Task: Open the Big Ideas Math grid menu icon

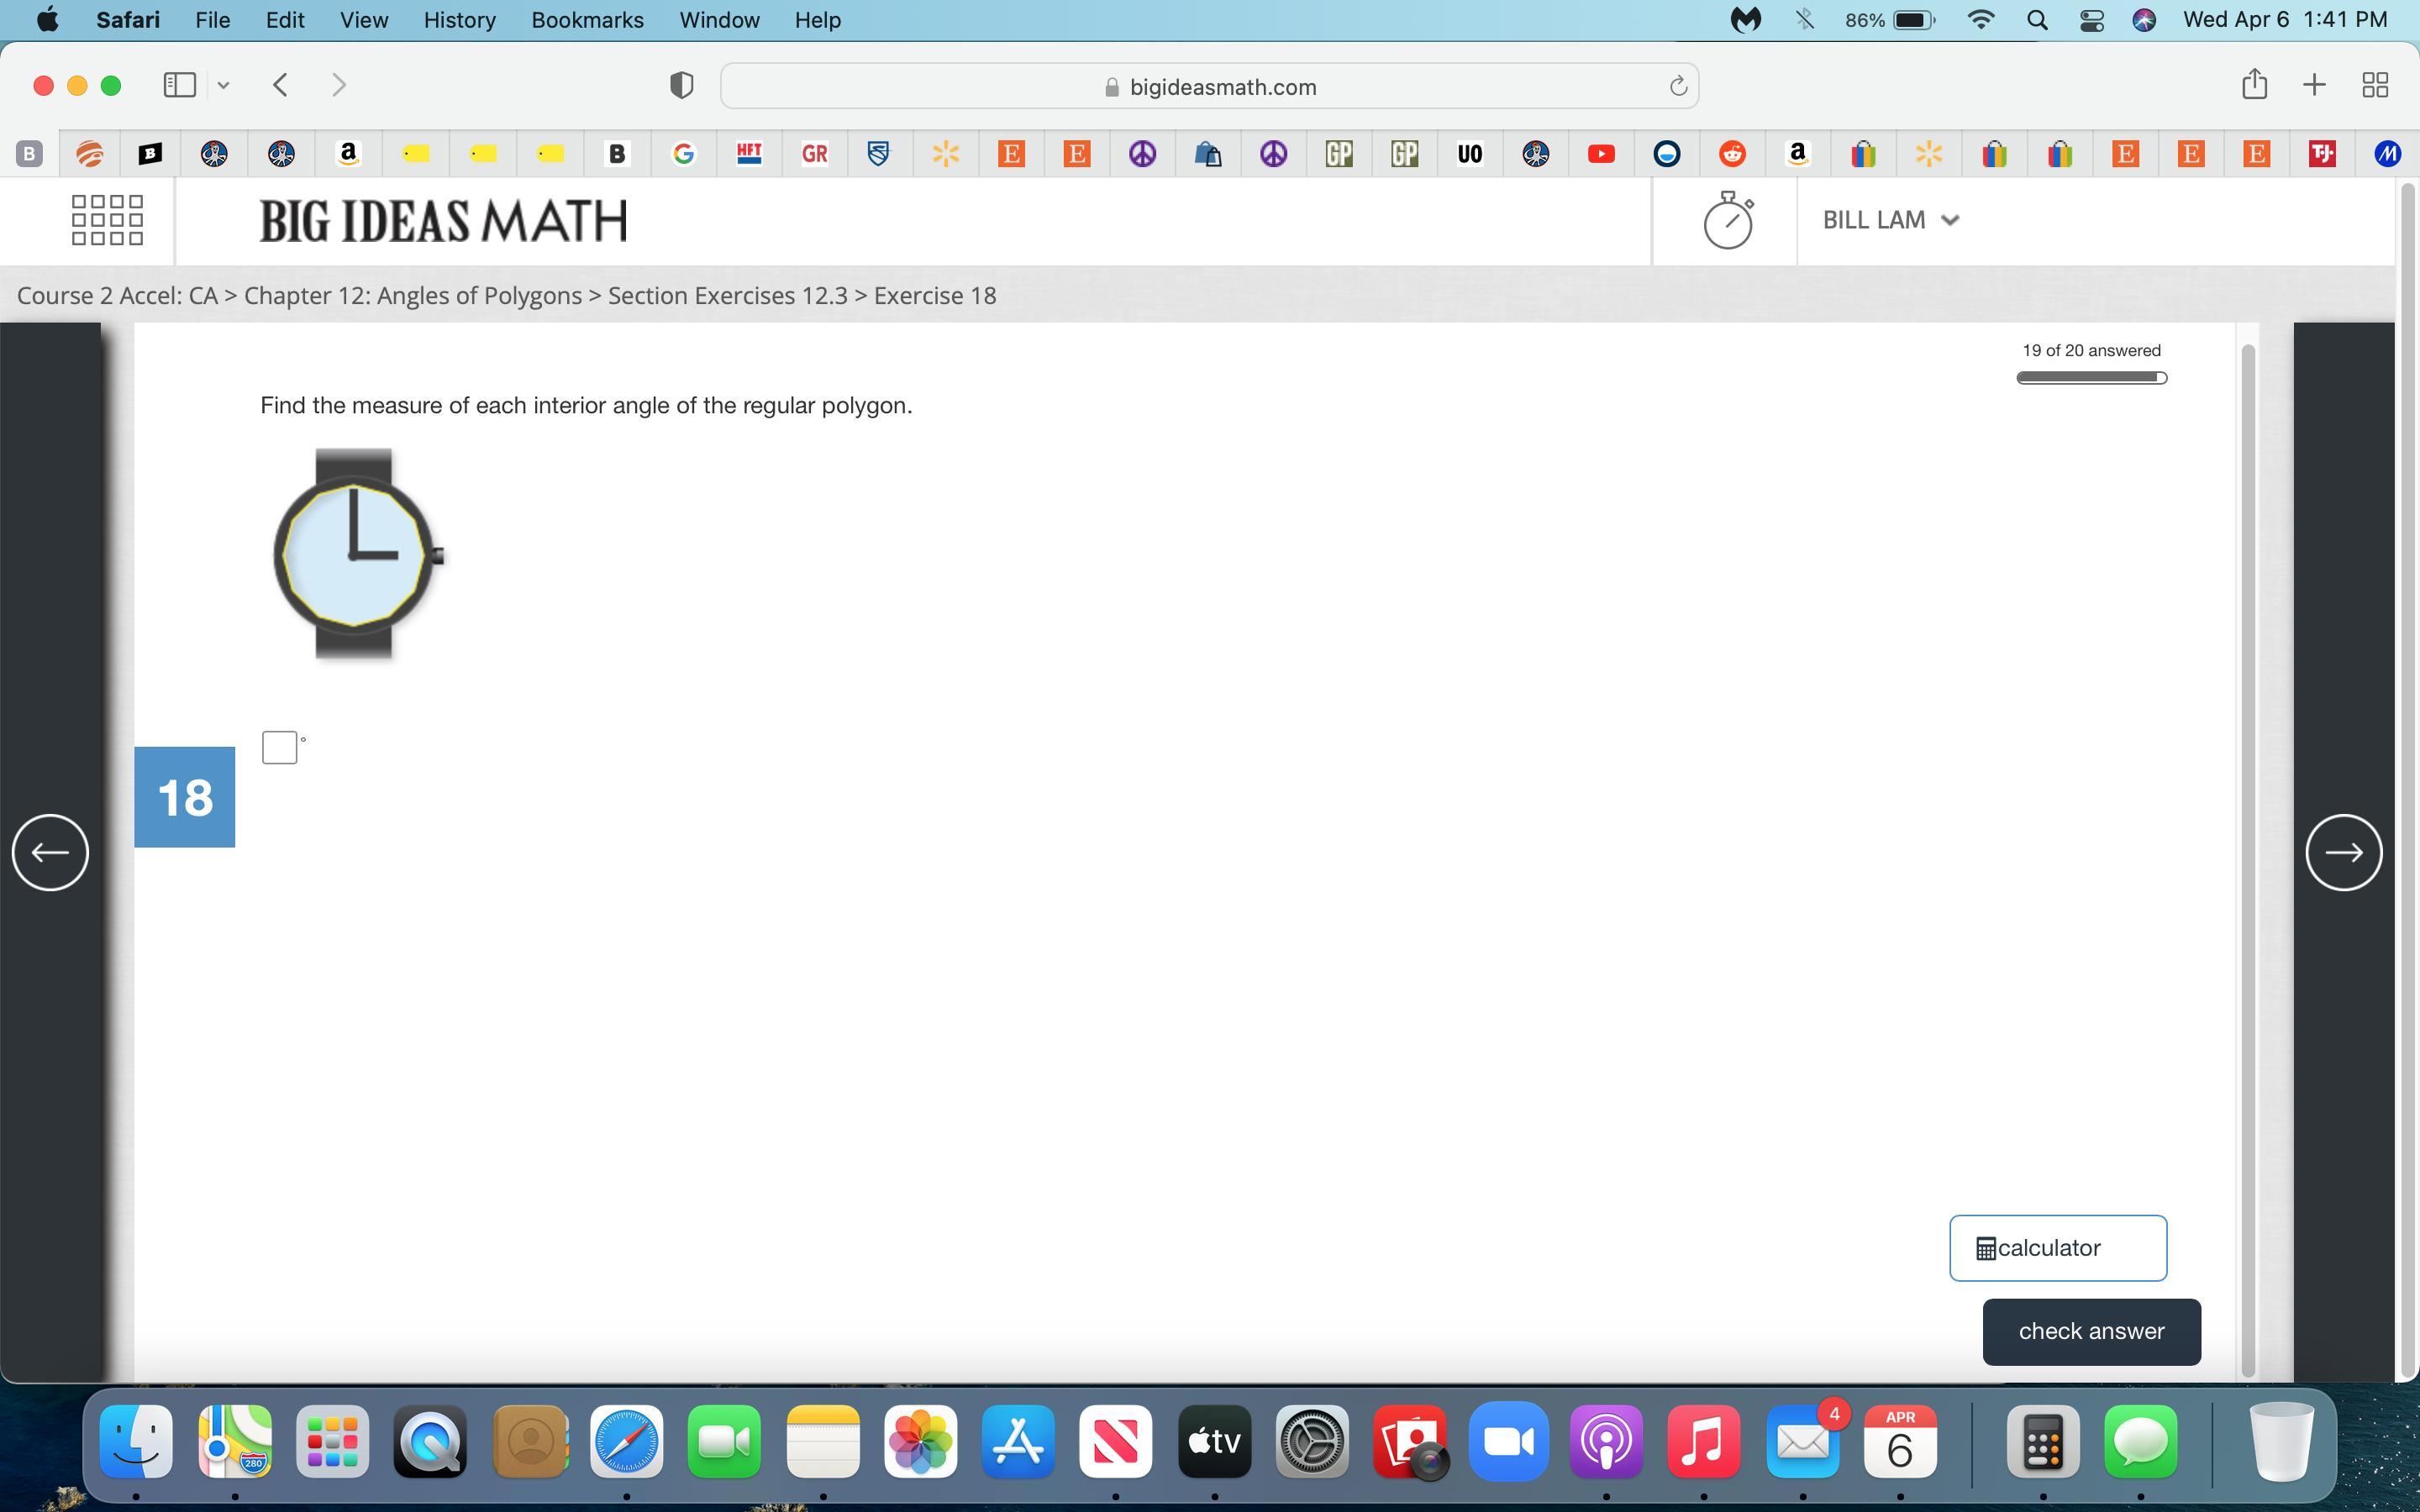Action: point(107,220)
